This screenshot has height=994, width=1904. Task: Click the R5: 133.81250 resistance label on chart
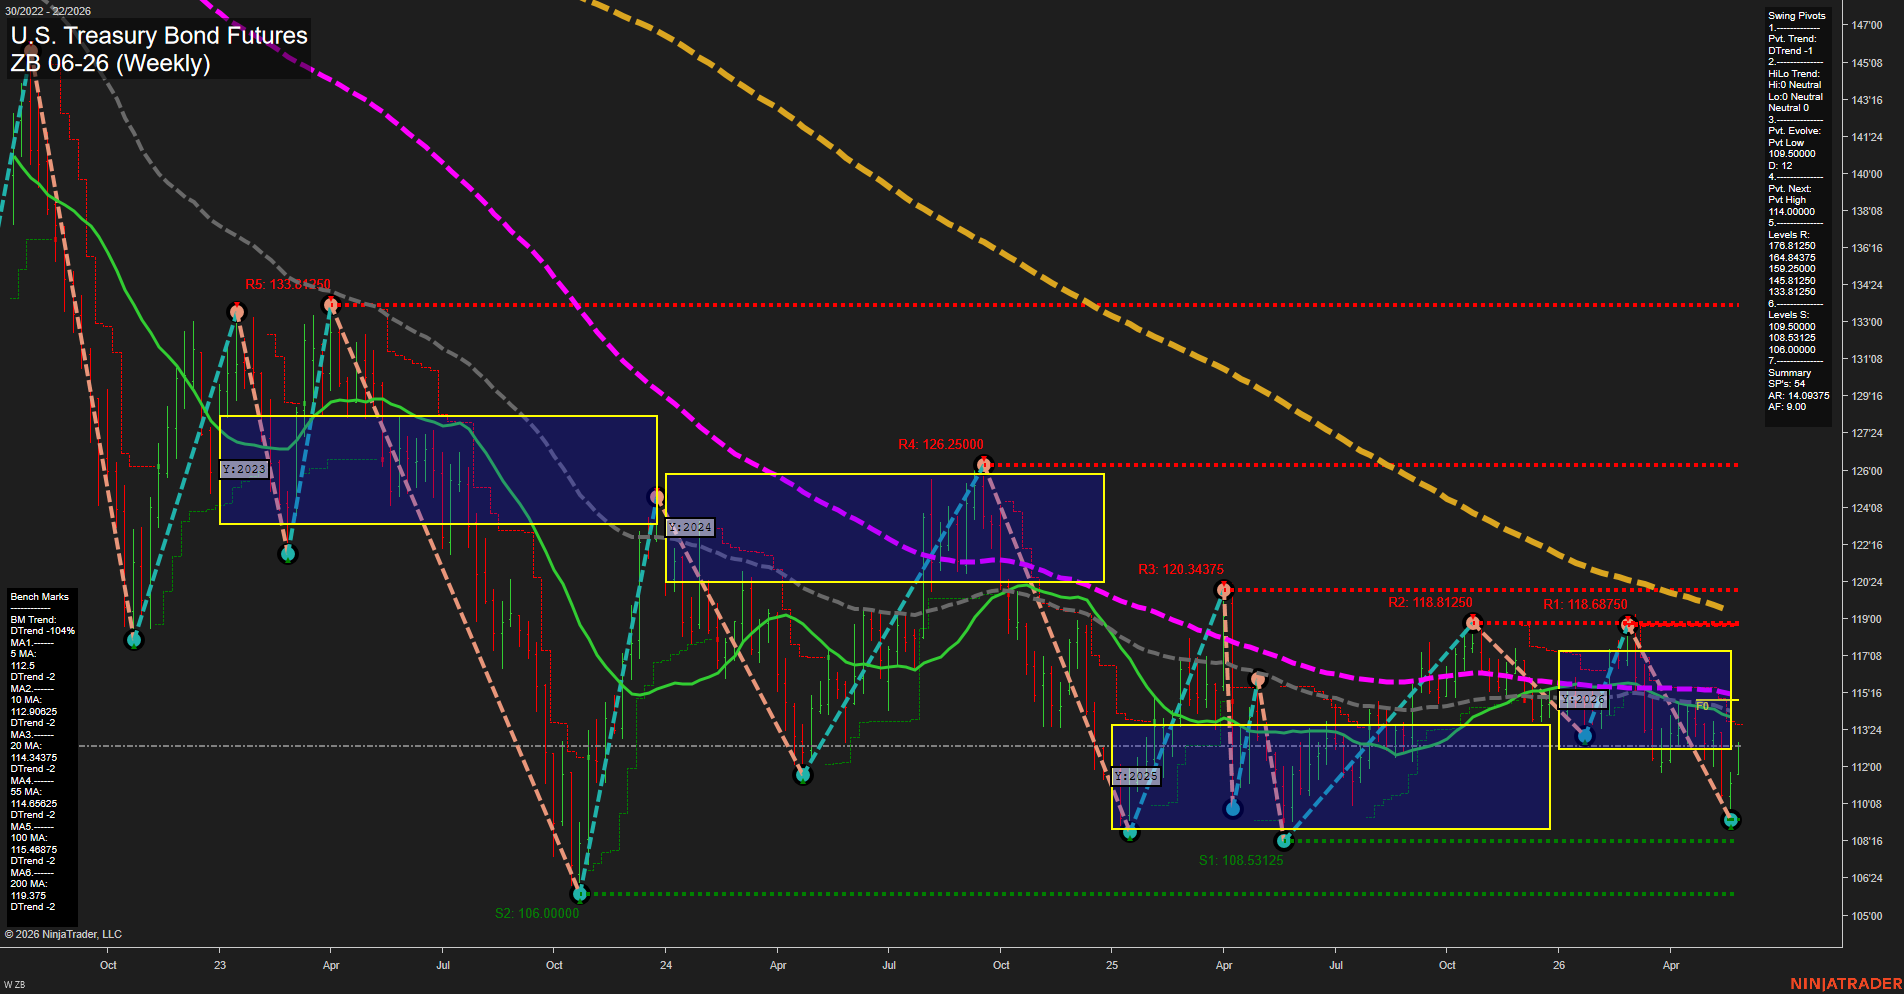288,285
